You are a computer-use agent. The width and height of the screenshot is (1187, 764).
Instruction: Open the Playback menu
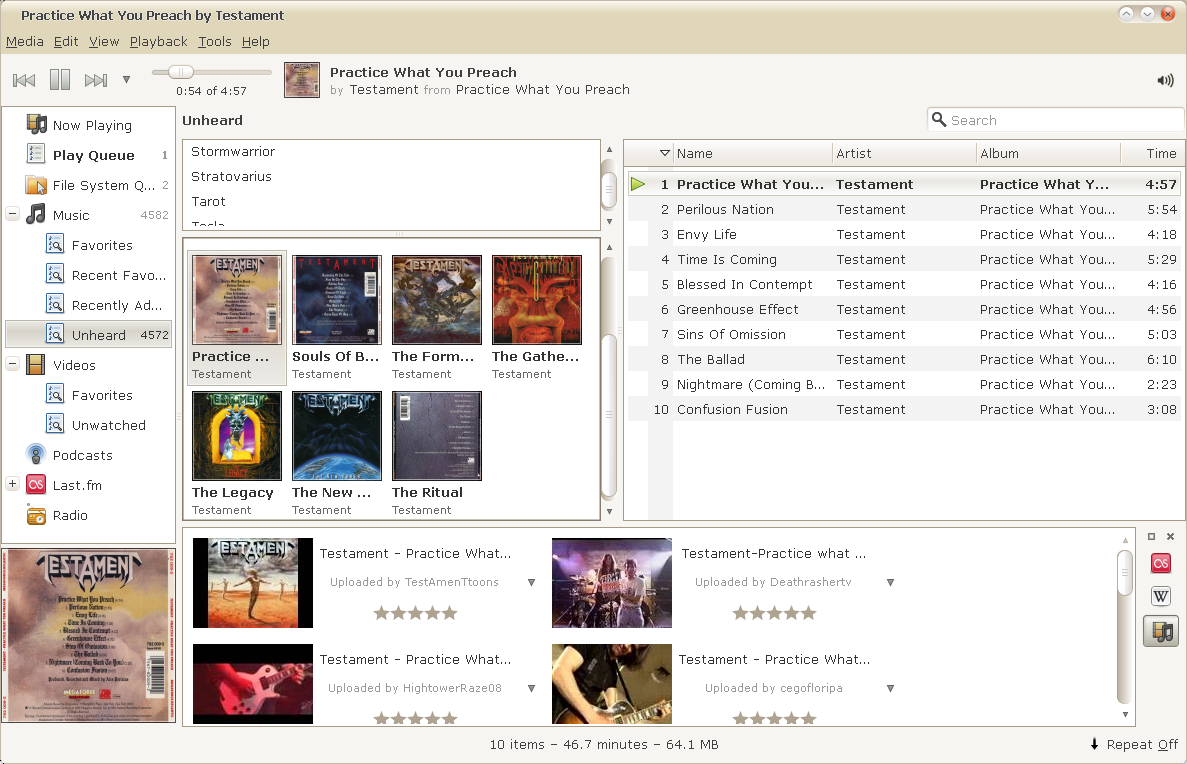pyautogui.click(x=158, y=42)
